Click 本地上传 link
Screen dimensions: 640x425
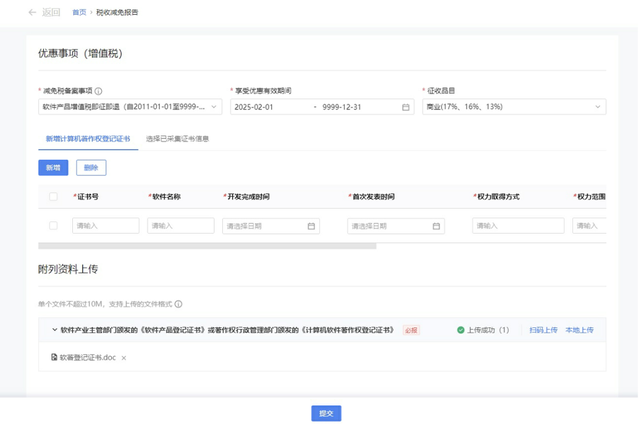pyautogui.click(x=579, y=330)
